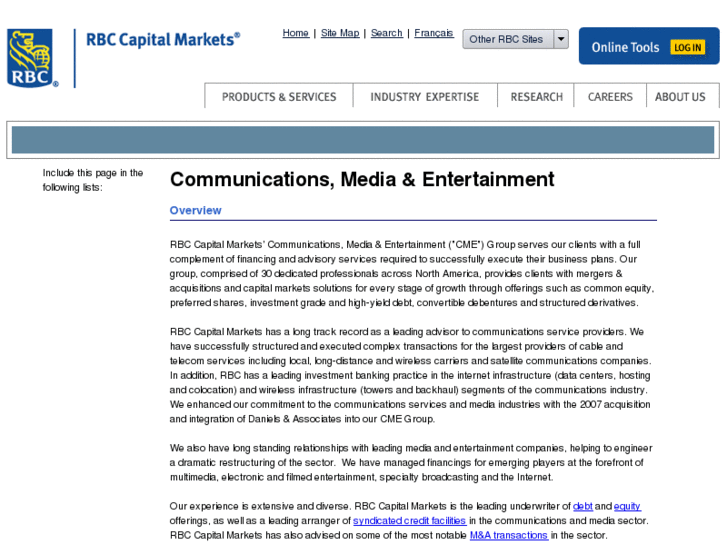Switch to Français language link
727x545 pixels.
coord(434,33)
